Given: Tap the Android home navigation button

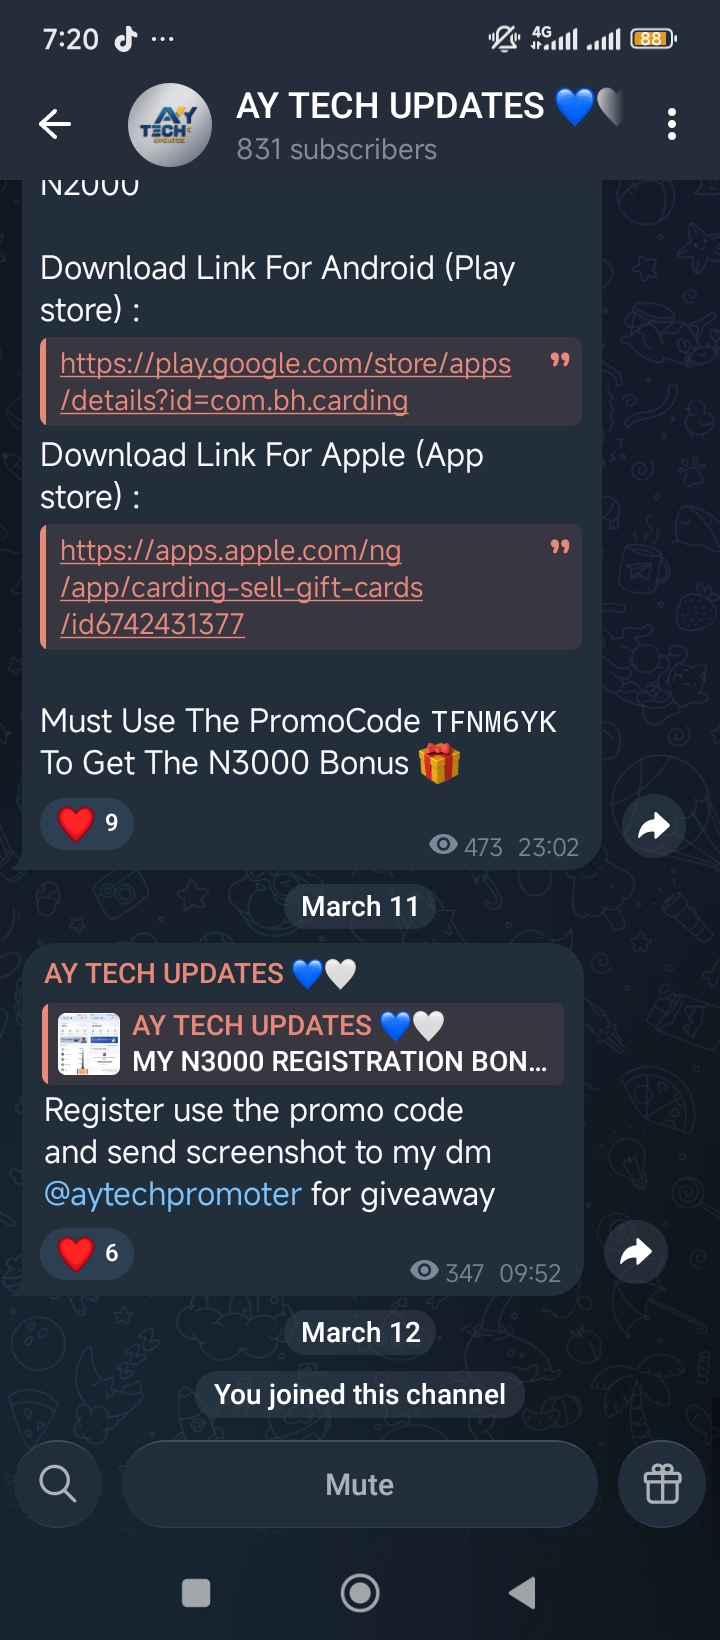Looking at the screenshot, I should (x=360, y=1593).
